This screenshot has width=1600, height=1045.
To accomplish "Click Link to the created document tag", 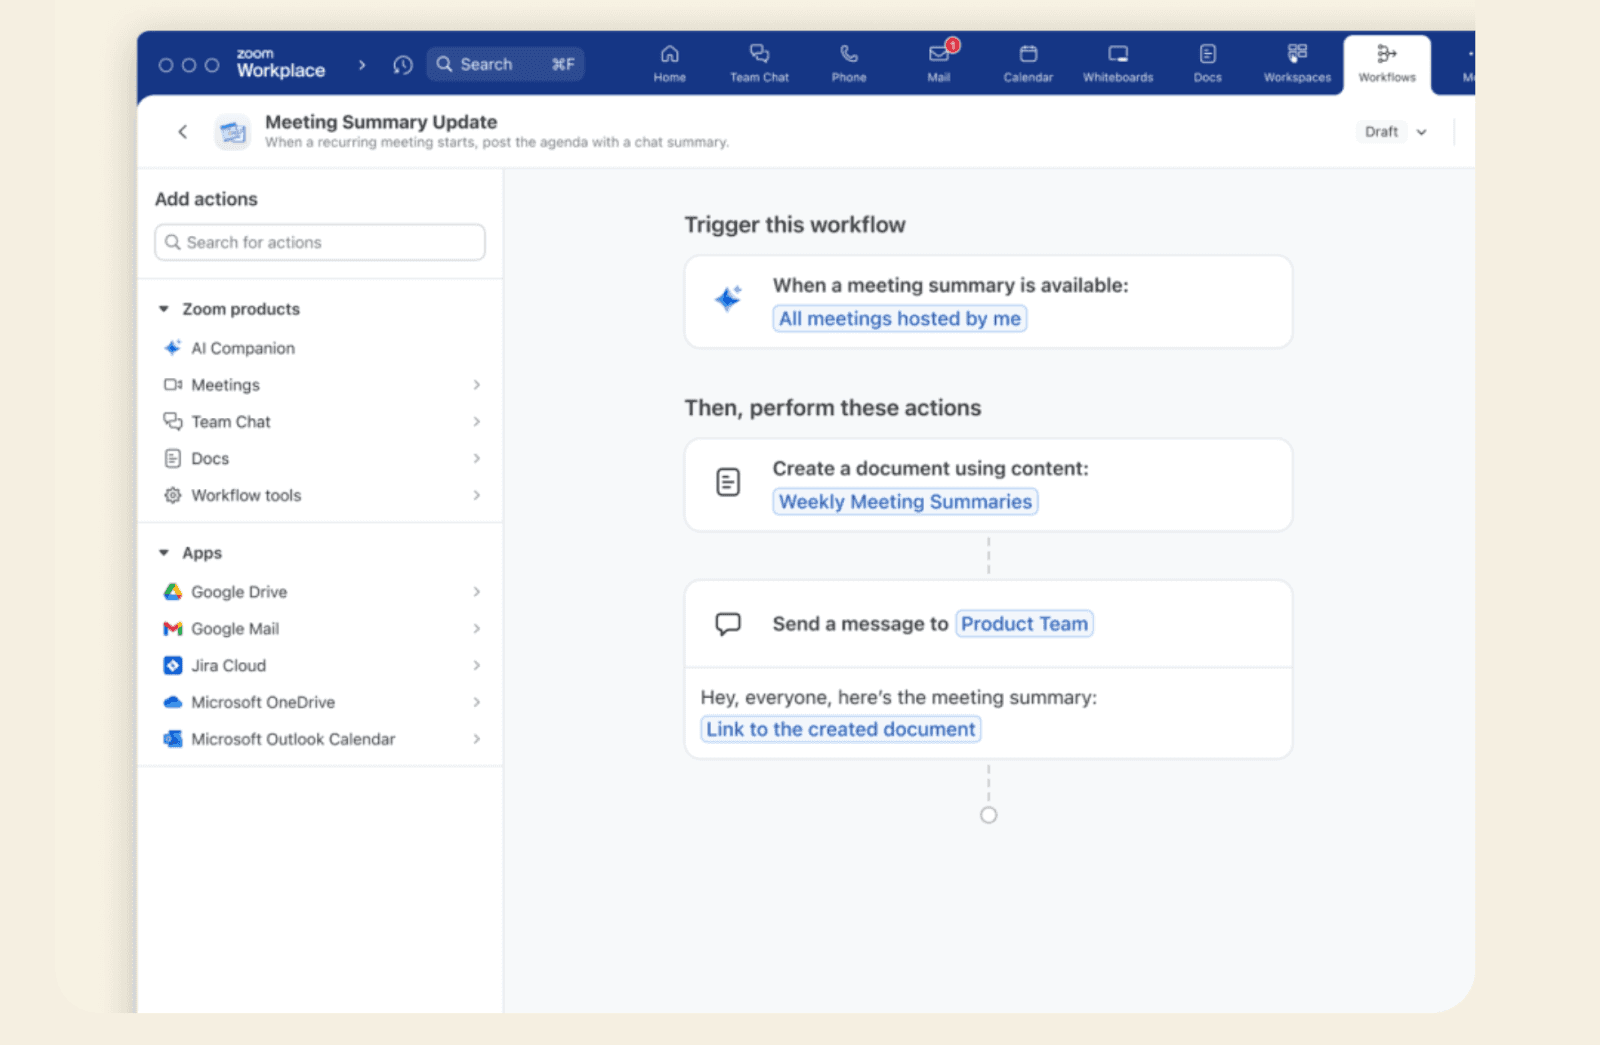I will (x=840, y=729).
